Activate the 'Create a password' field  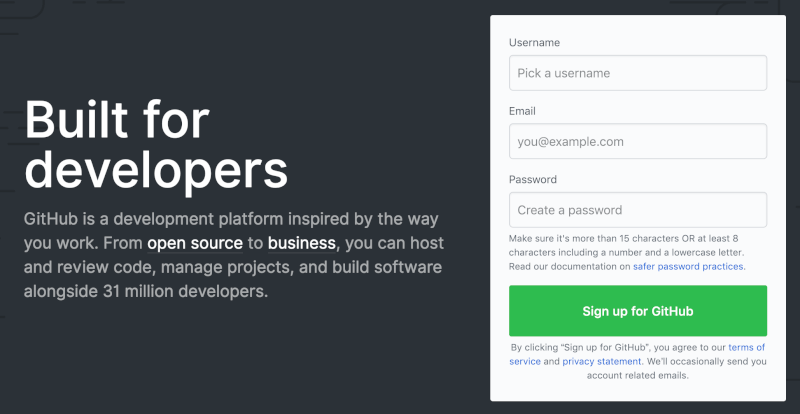(638, 210)
